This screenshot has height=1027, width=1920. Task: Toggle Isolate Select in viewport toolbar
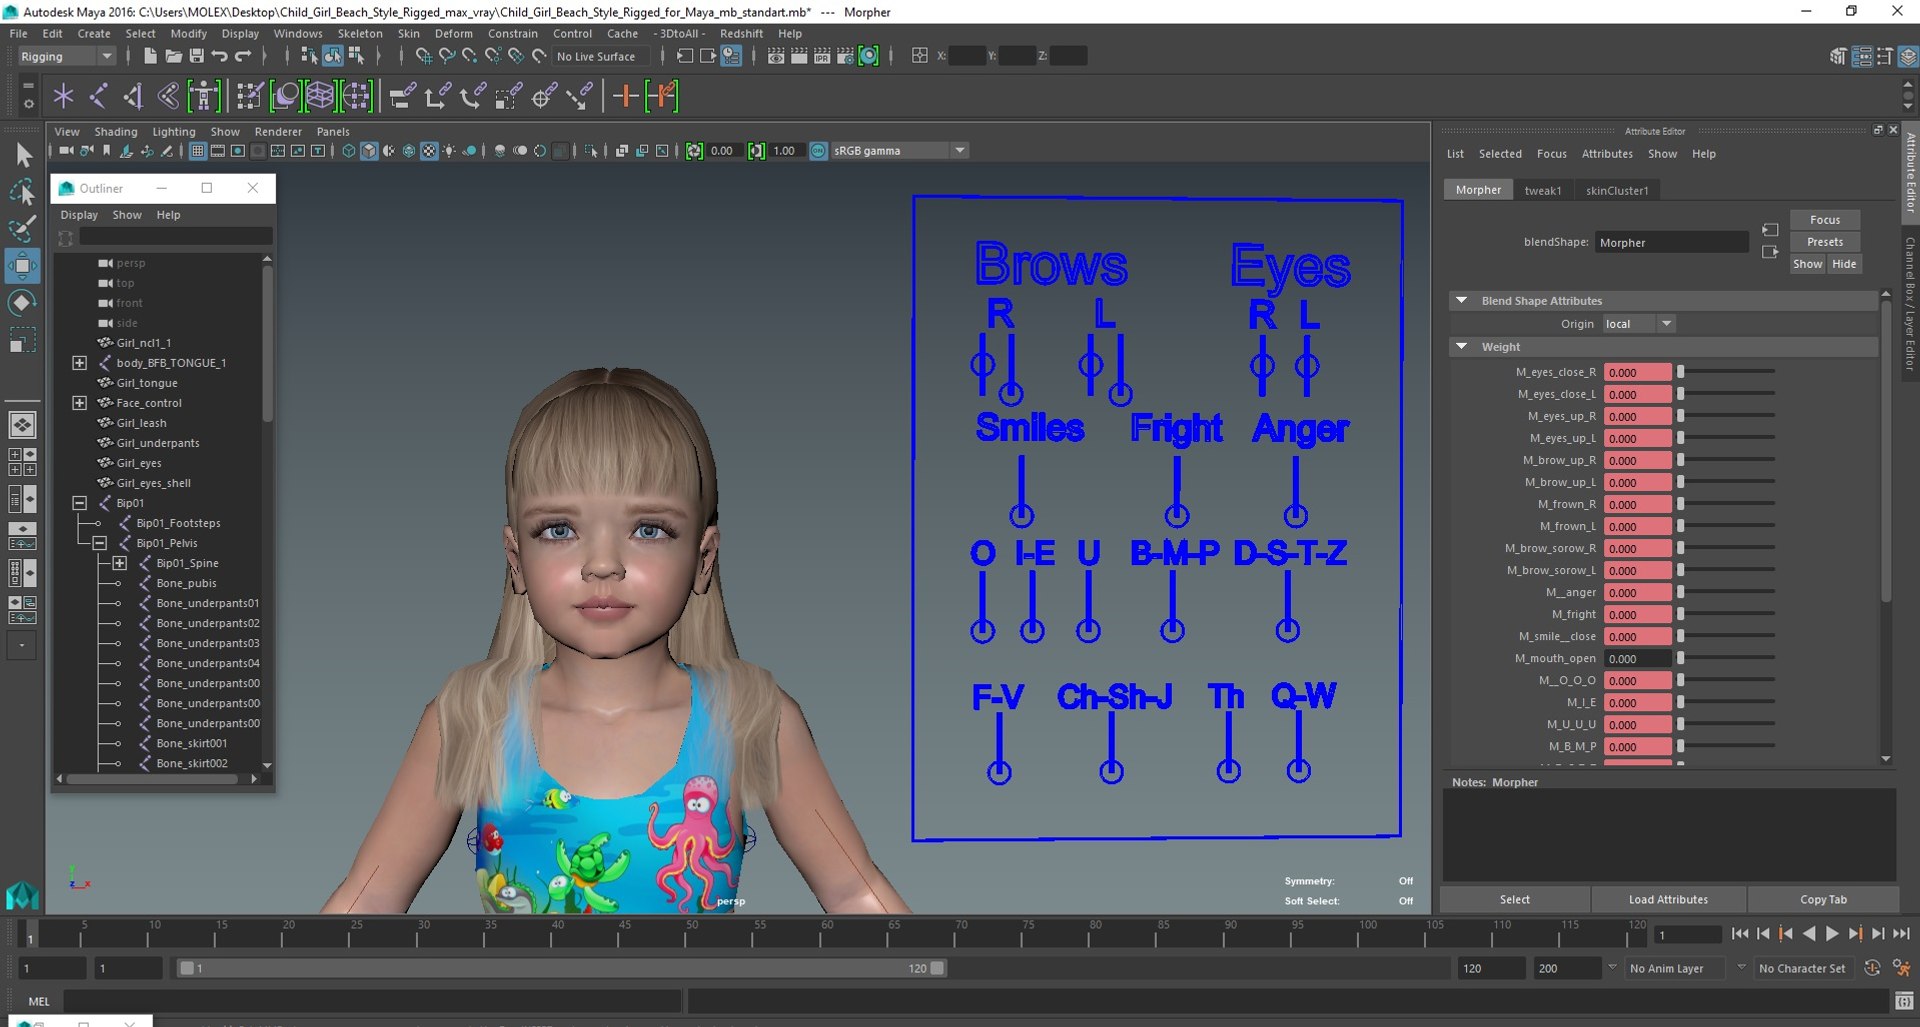(x=591, y=151)
